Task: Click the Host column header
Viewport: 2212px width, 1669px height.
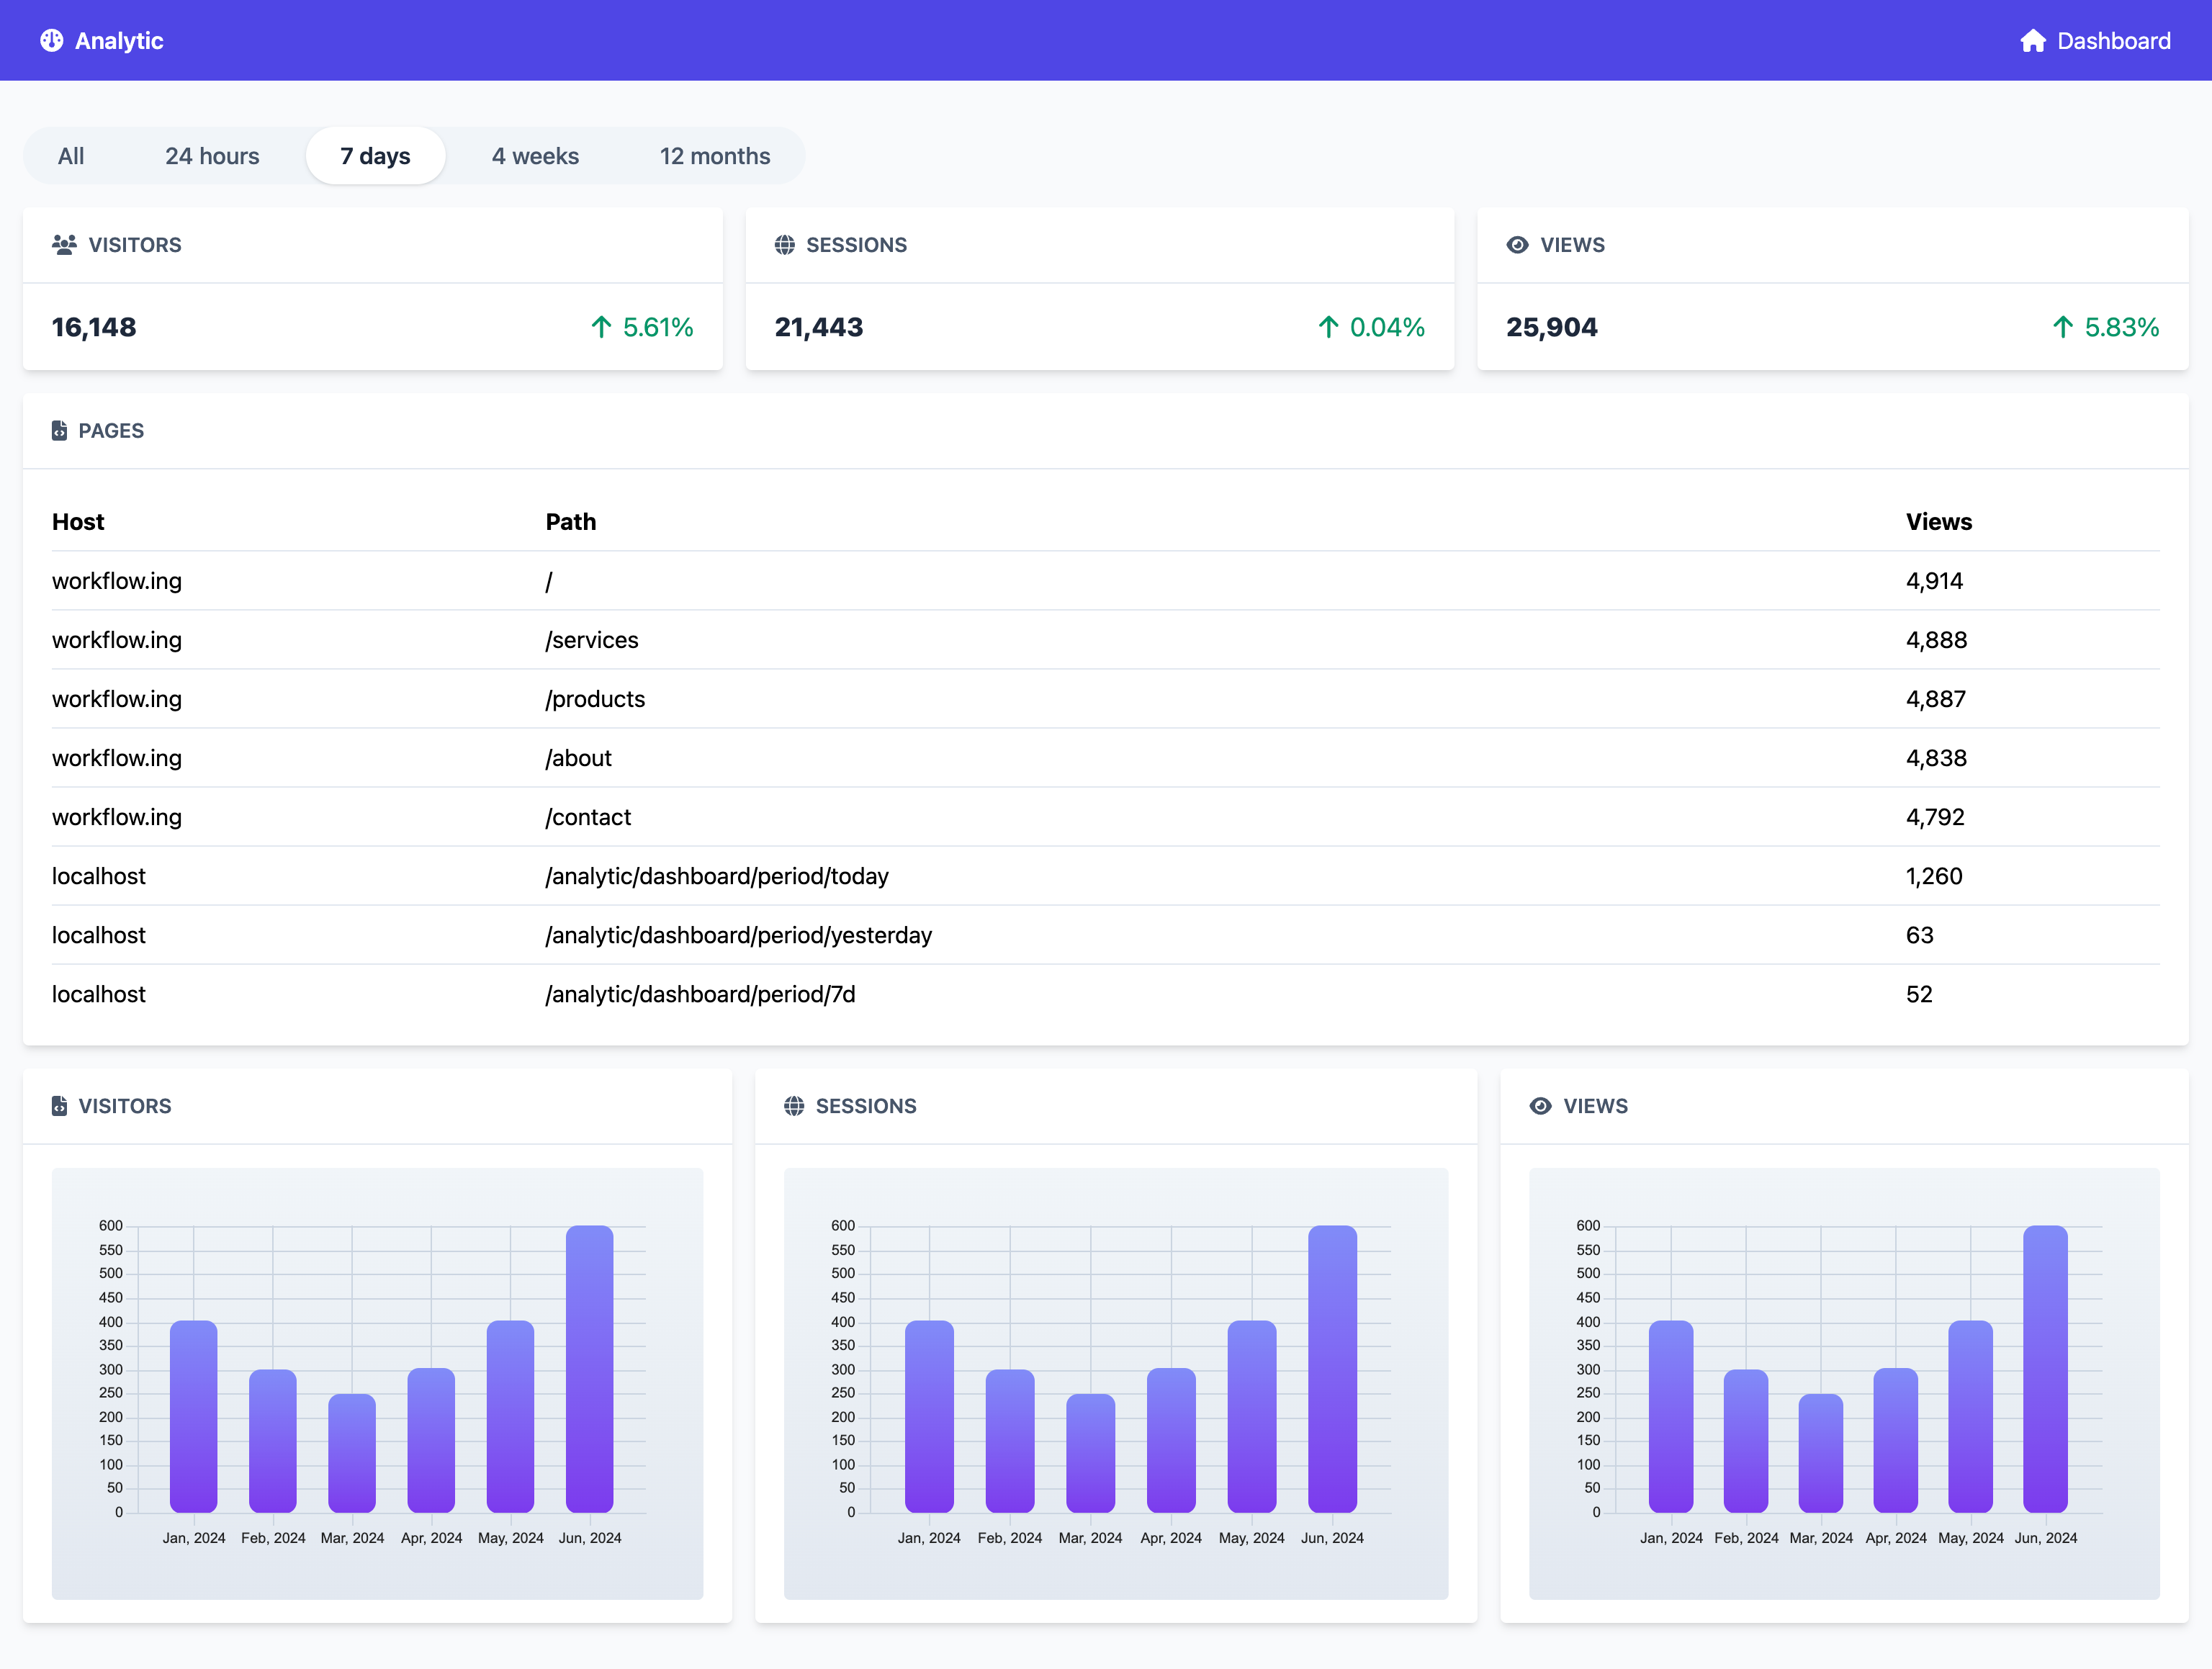Action: click(78, 522)
